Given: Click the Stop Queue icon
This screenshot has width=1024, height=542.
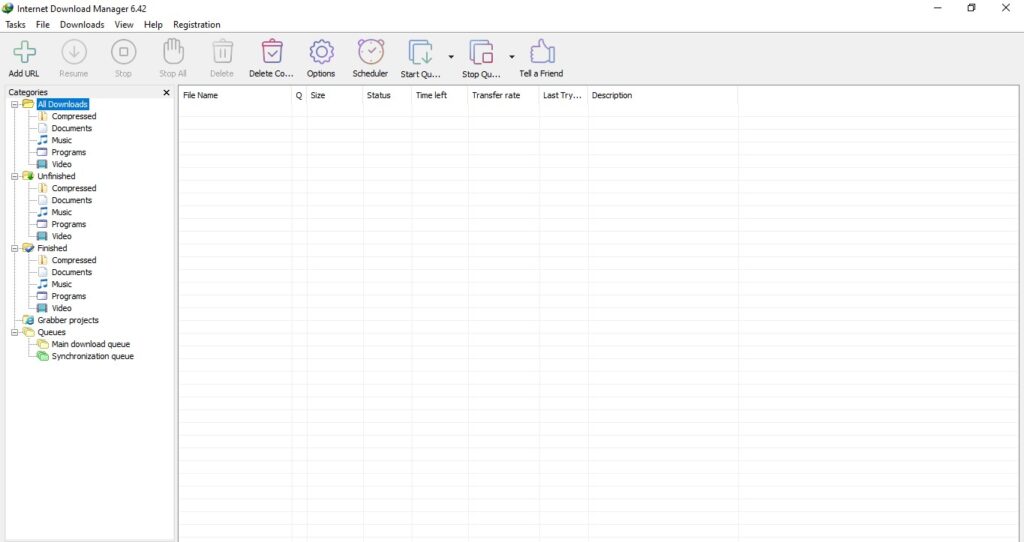Looking at the screenshot, I should coord(481,52).
